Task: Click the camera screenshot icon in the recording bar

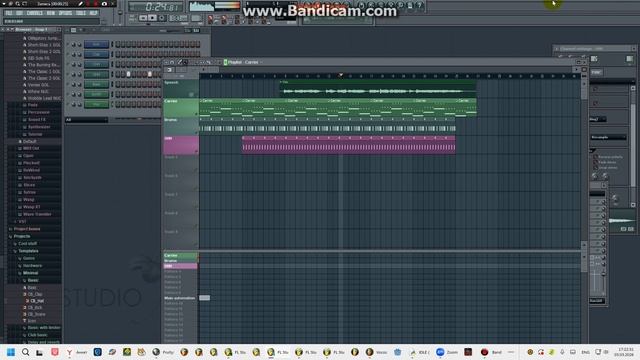Action: tap(104, 4)
